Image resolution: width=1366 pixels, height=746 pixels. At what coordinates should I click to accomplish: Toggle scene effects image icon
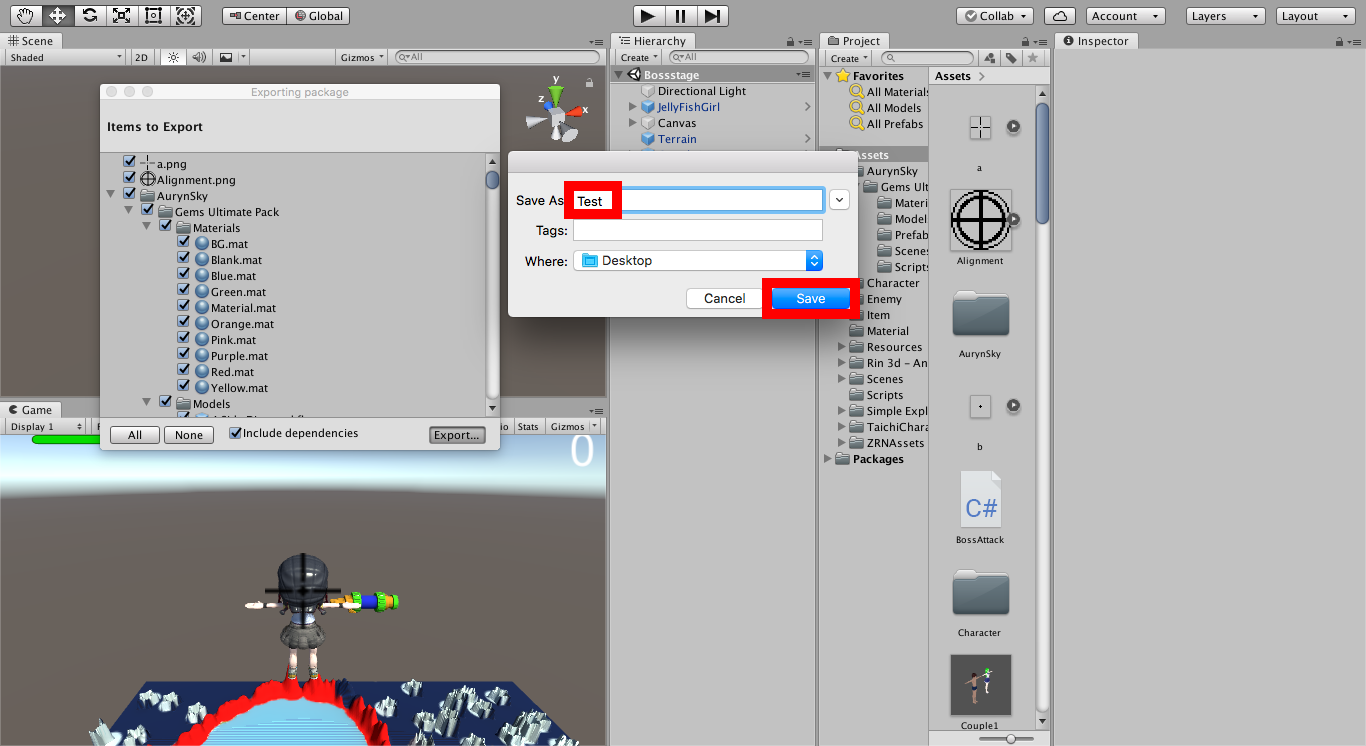pos(226,57)
